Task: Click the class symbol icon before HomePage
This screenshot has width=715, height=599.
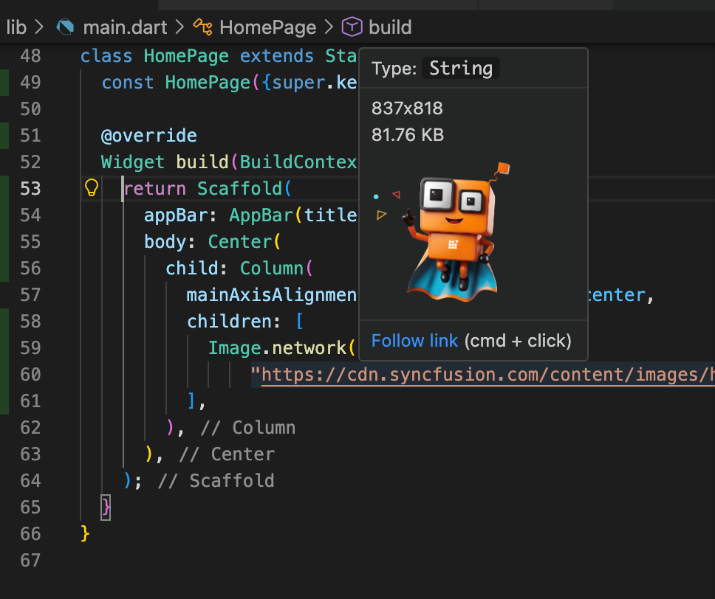Action: pyautogui.click(x=202, y=27)
